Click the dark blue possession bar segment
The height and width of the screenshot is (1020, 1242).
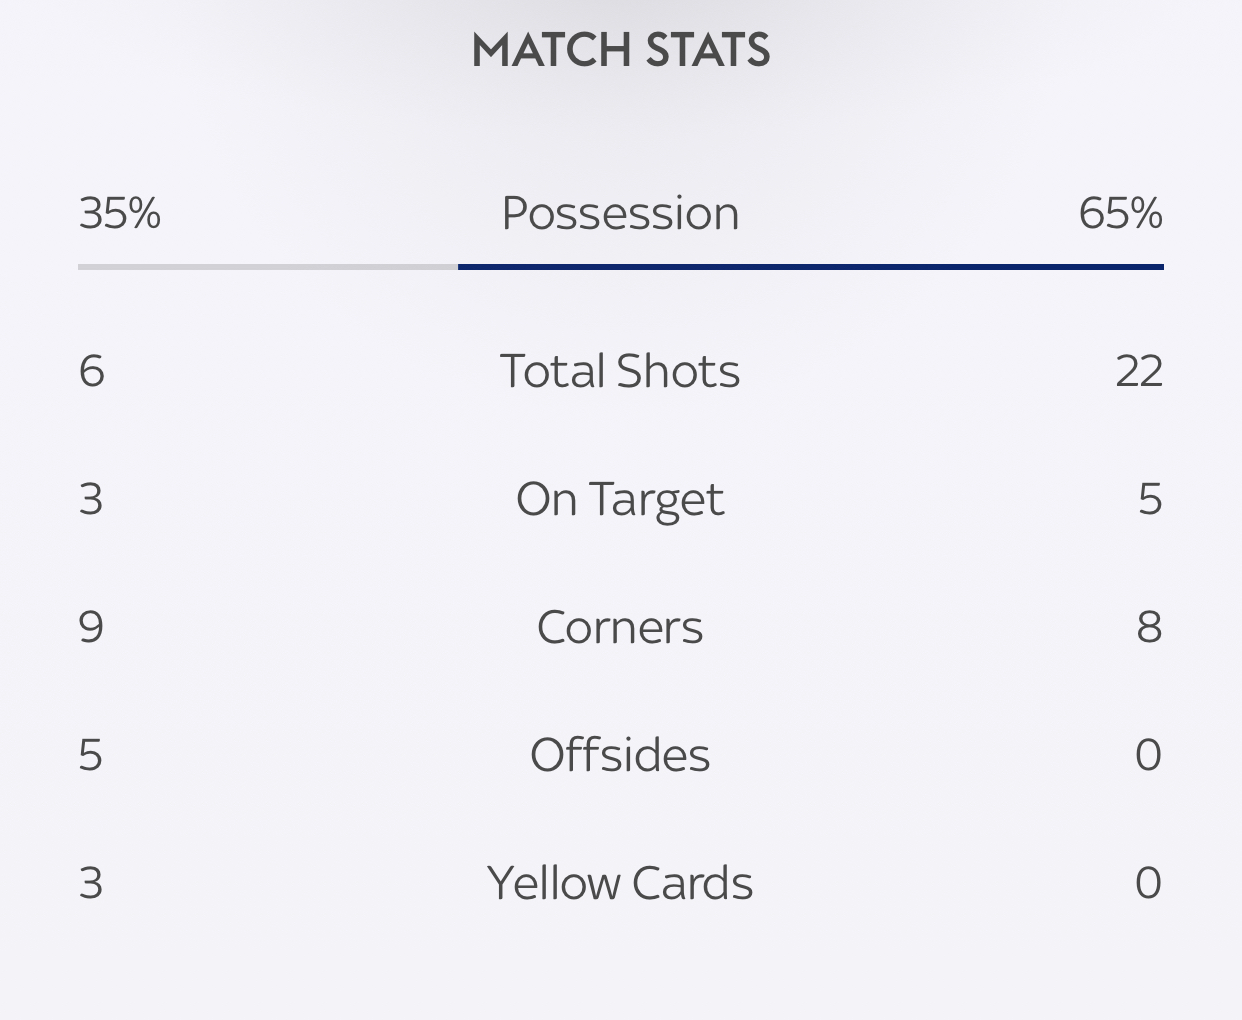point(810,267)
